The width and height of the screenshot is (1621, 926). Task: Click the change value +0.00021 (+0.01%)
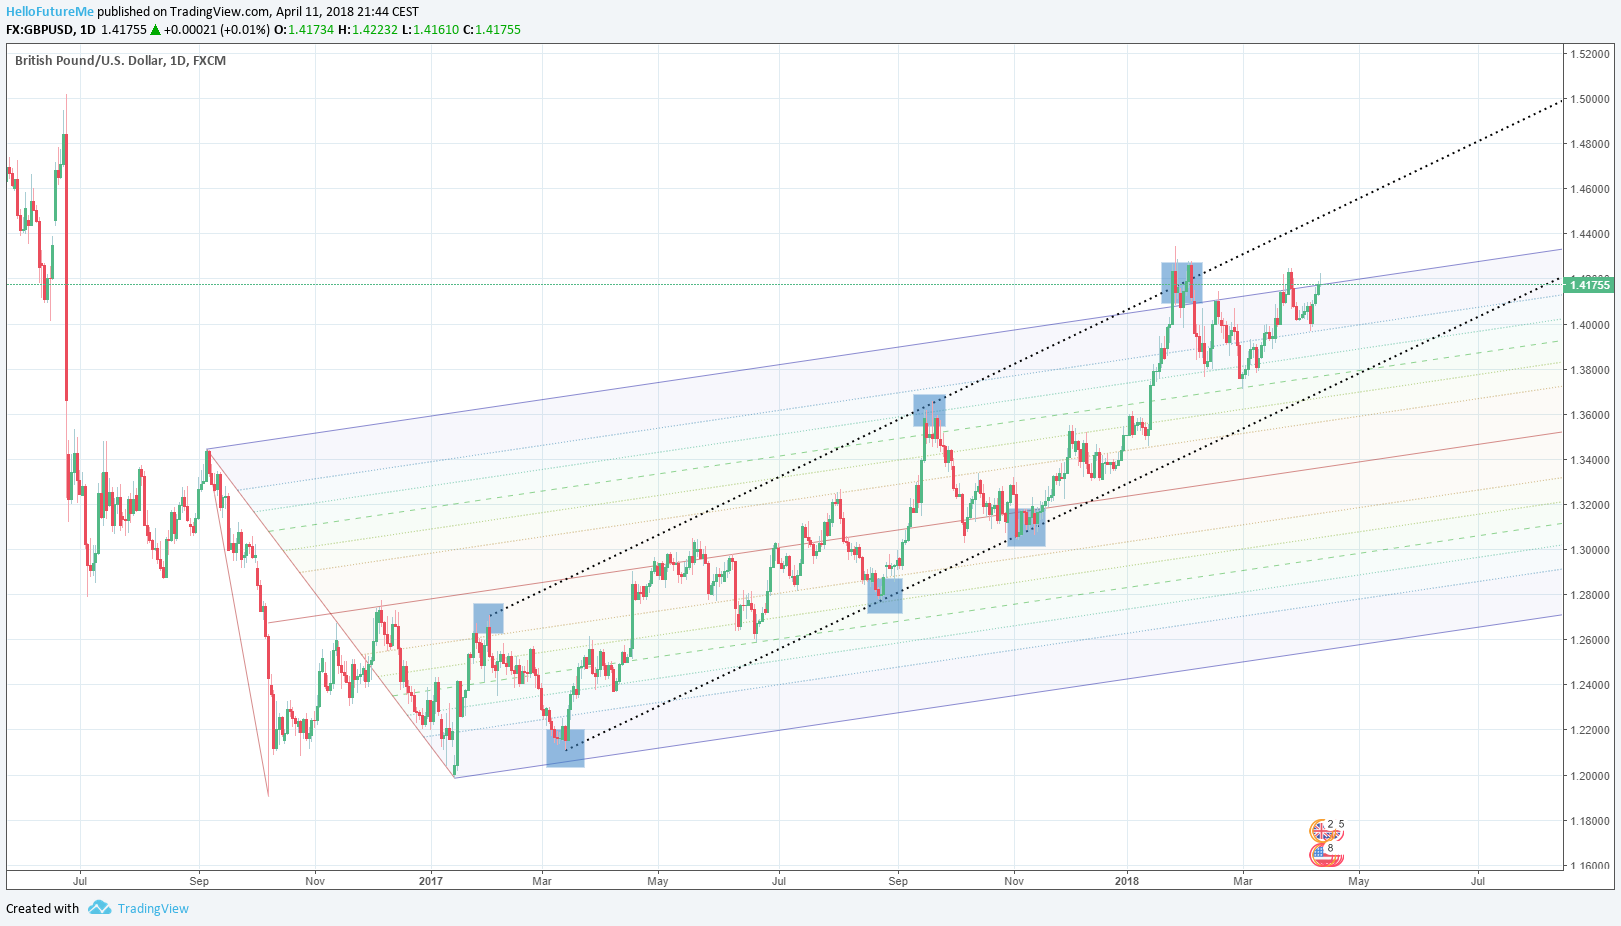217,30
